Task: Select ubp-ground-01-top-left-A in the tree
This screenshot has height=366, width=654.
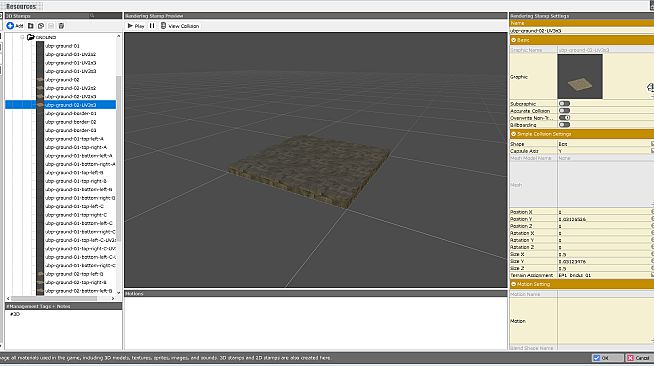Action: [x=74, y=139]
